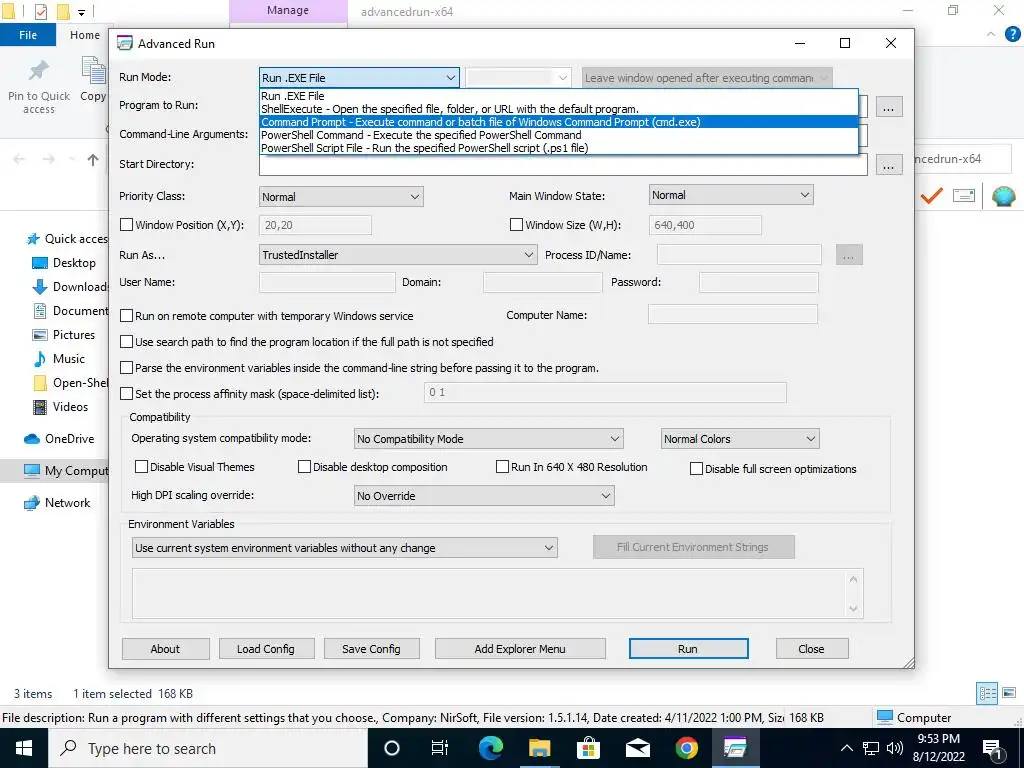The height and width of the screenshot is (768, 1024).
Task: Open File Explorer from taskbar
Action: [539, 748]
